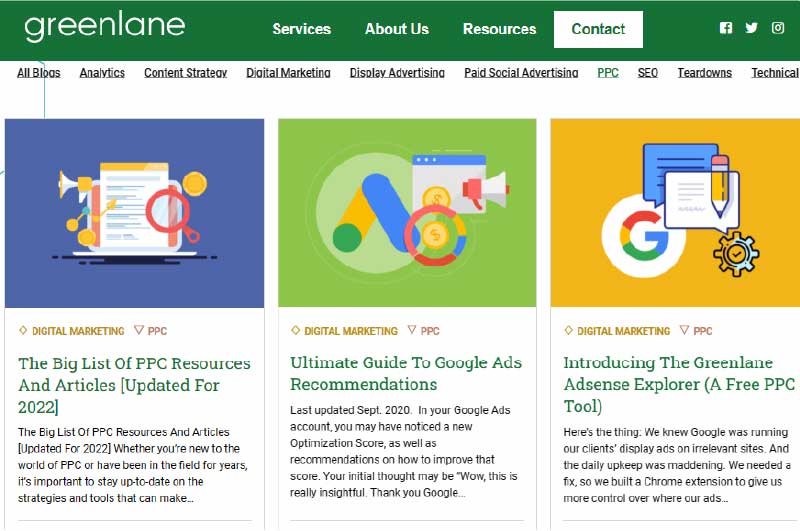Filter blogs by SEO
The height and width of the screenshot is (531, 800).
647,73
